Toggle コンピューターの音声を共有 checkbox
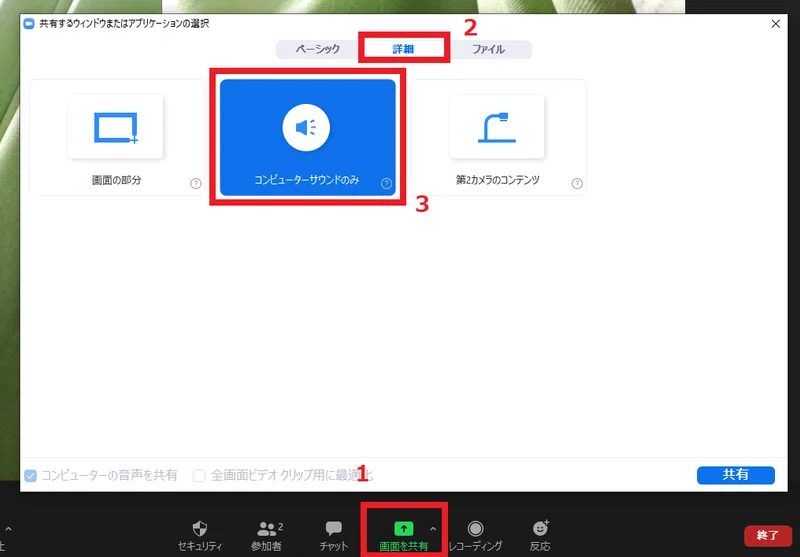The image size is (800, 557). [x=31, y=476]
